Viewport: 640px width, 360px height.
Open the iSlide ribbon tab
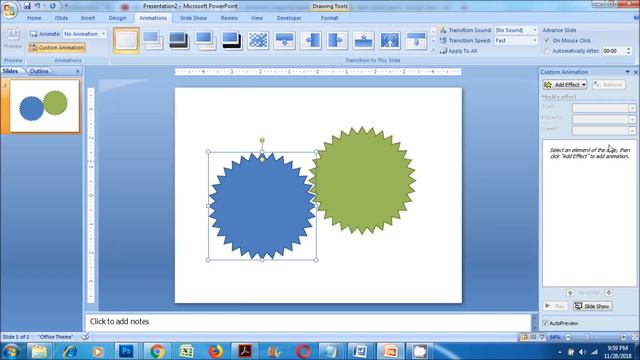(61, 18)
